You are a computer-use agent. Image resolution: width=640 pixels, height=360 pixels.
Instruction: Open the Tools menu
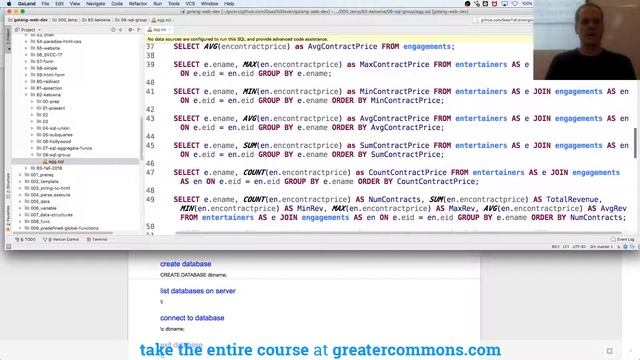(x=173, y=4)
